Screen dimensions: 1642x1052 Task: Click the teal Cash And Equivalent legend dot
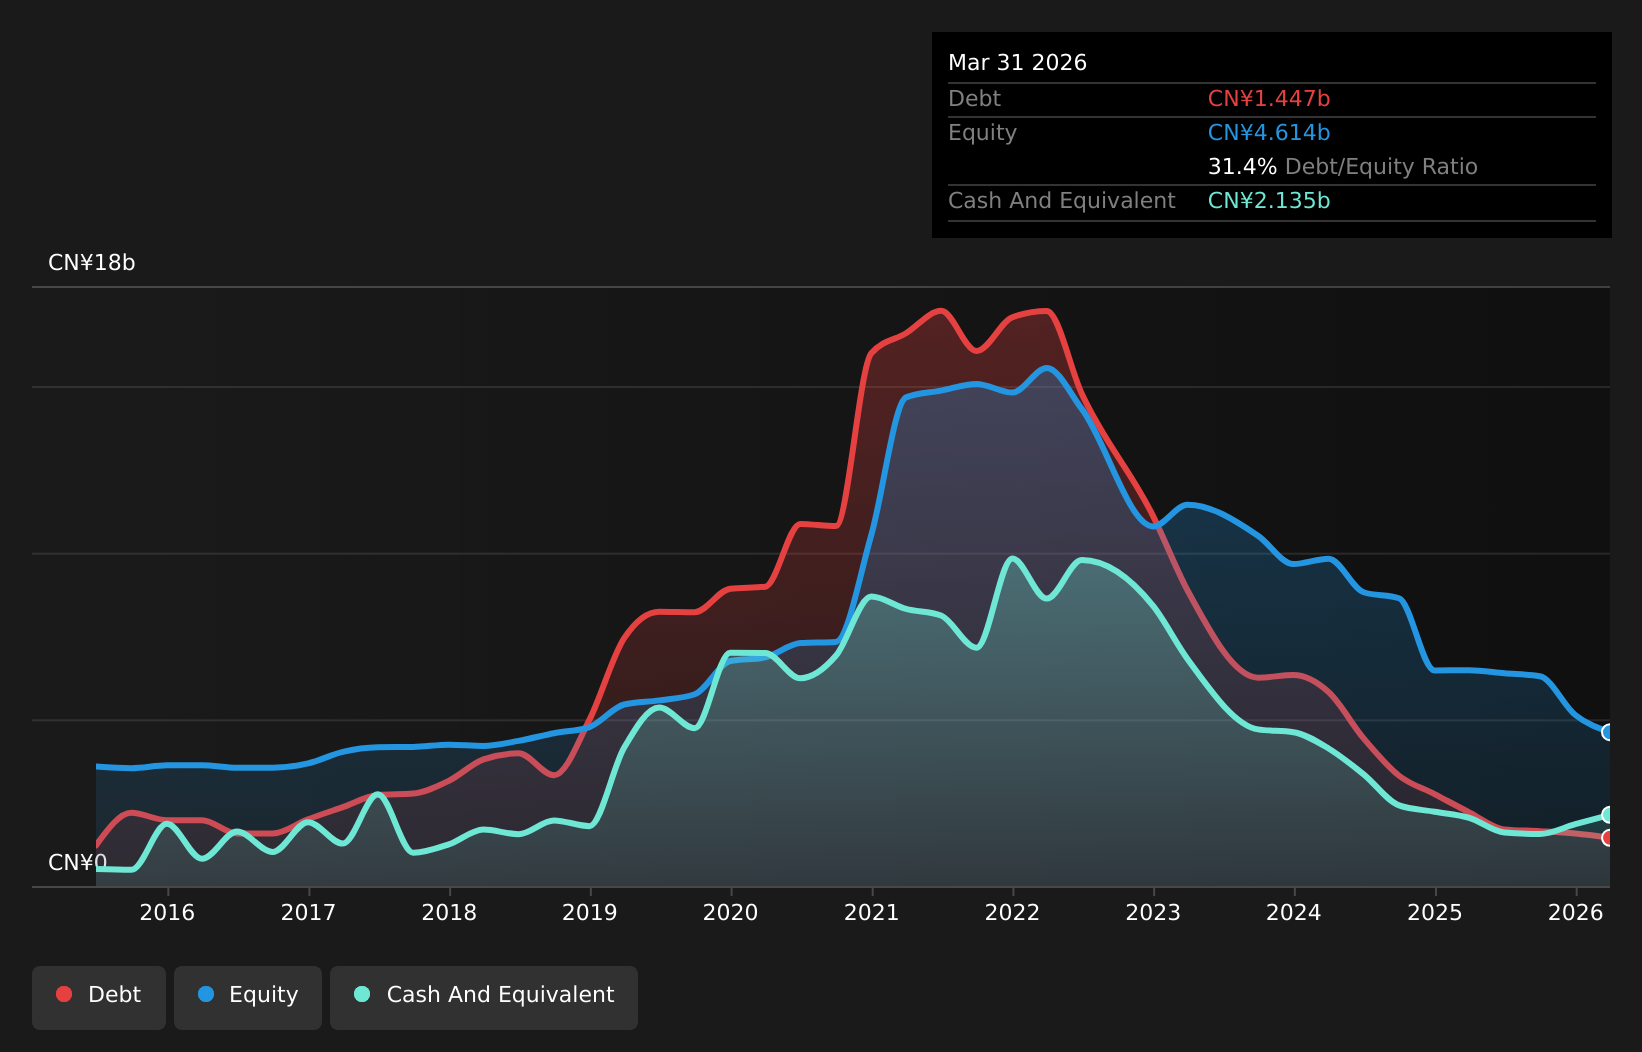362,994
